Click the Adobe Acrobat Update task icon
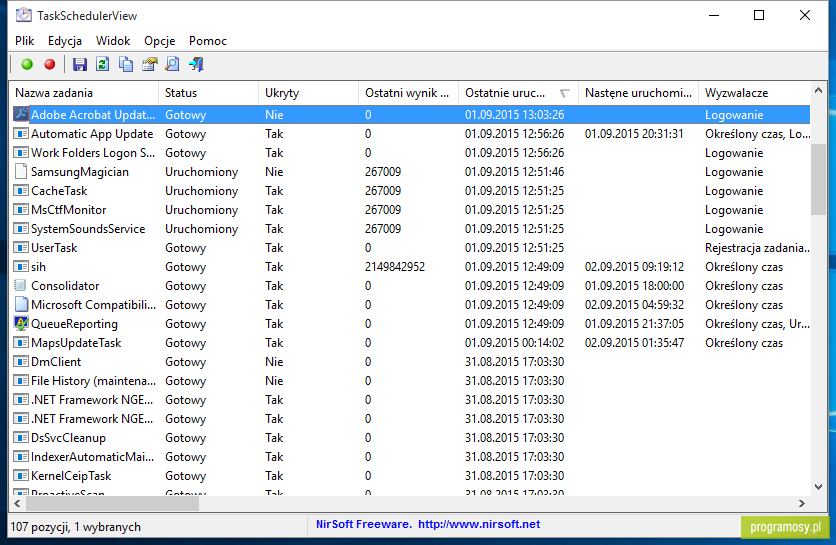 coord(21,114)
